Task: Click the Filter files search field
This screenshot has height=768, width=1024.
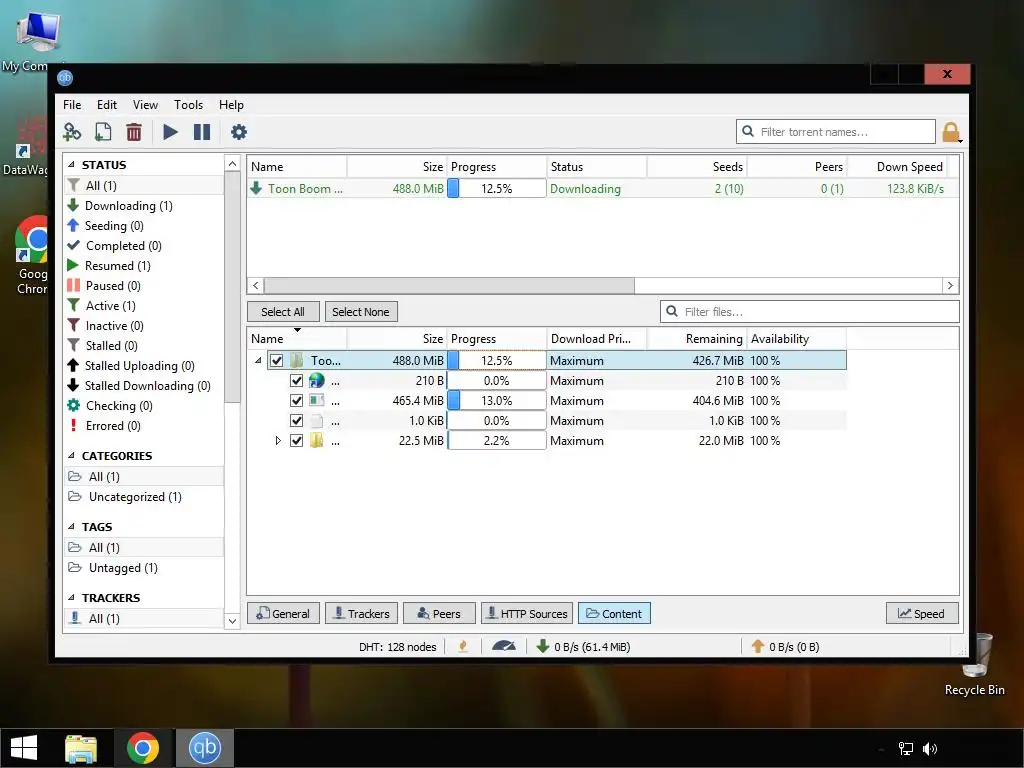Action: (x=810, y=312)
